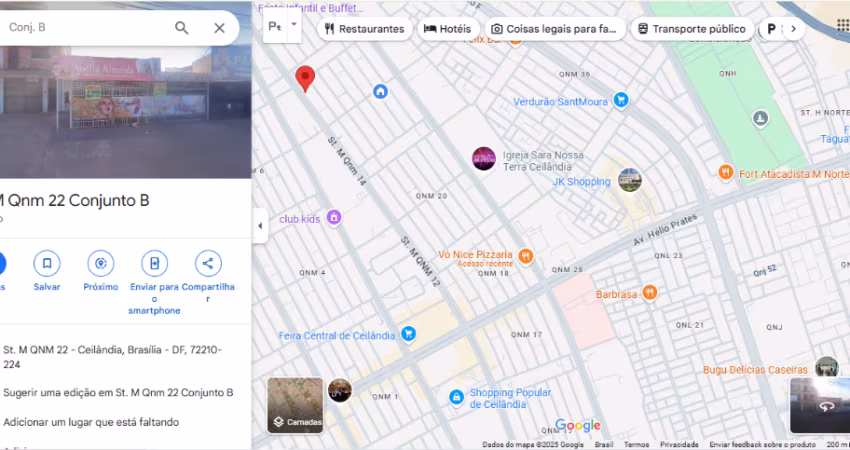Click the Igreja Sara Nossa Terra Ceilândia label
850x450 pixels.
point(543,160)
